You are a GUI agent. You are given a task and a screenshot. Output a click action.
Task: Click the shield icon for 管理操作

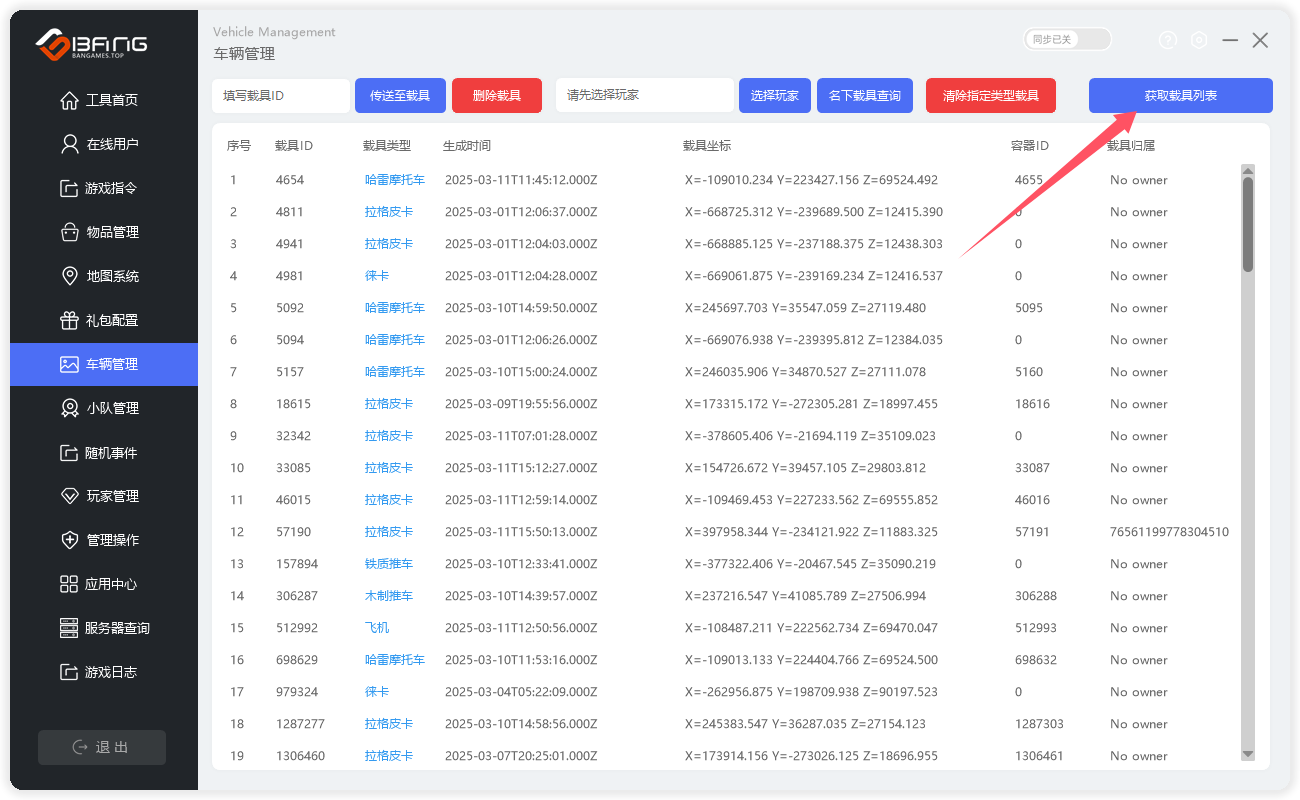tap(69, 540)
